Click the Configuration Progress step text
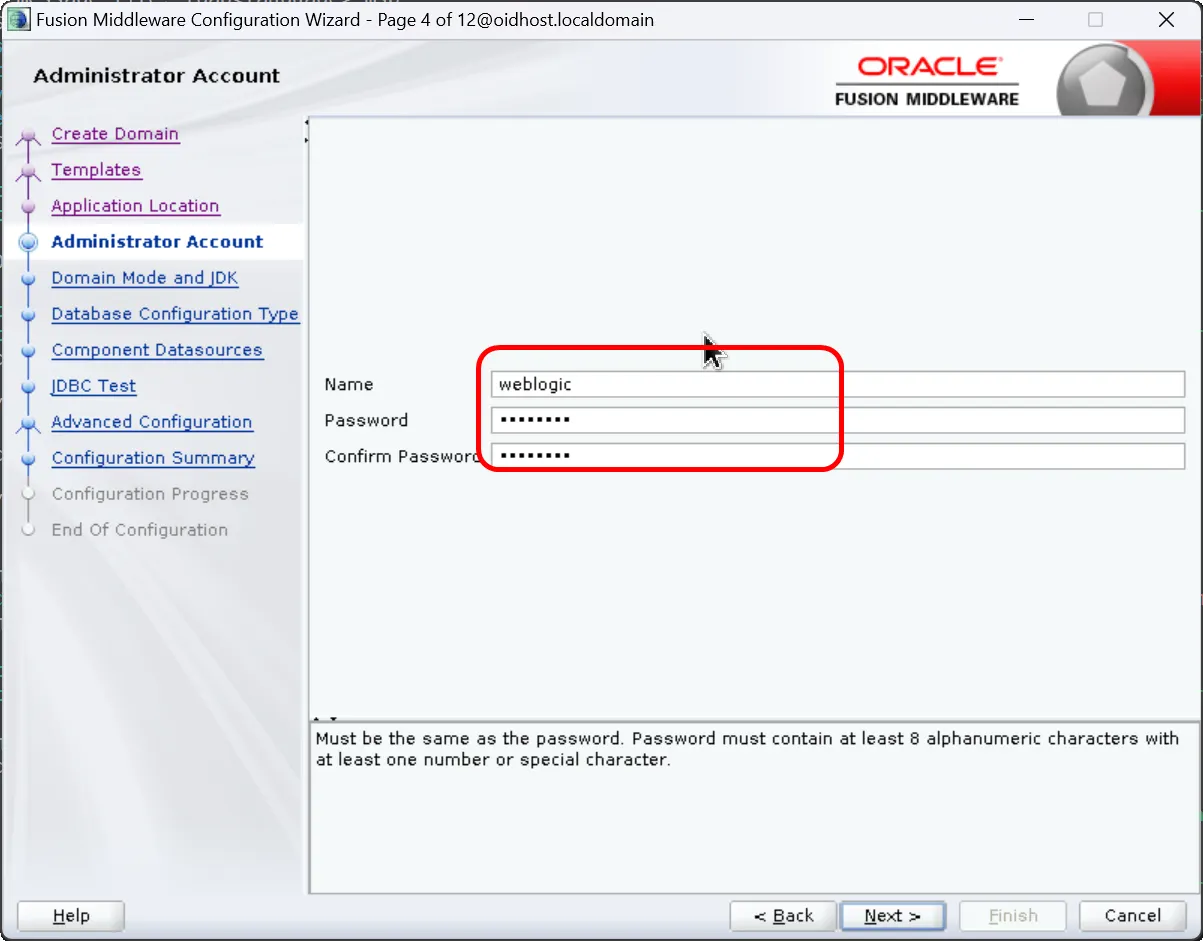 (150, 494)
